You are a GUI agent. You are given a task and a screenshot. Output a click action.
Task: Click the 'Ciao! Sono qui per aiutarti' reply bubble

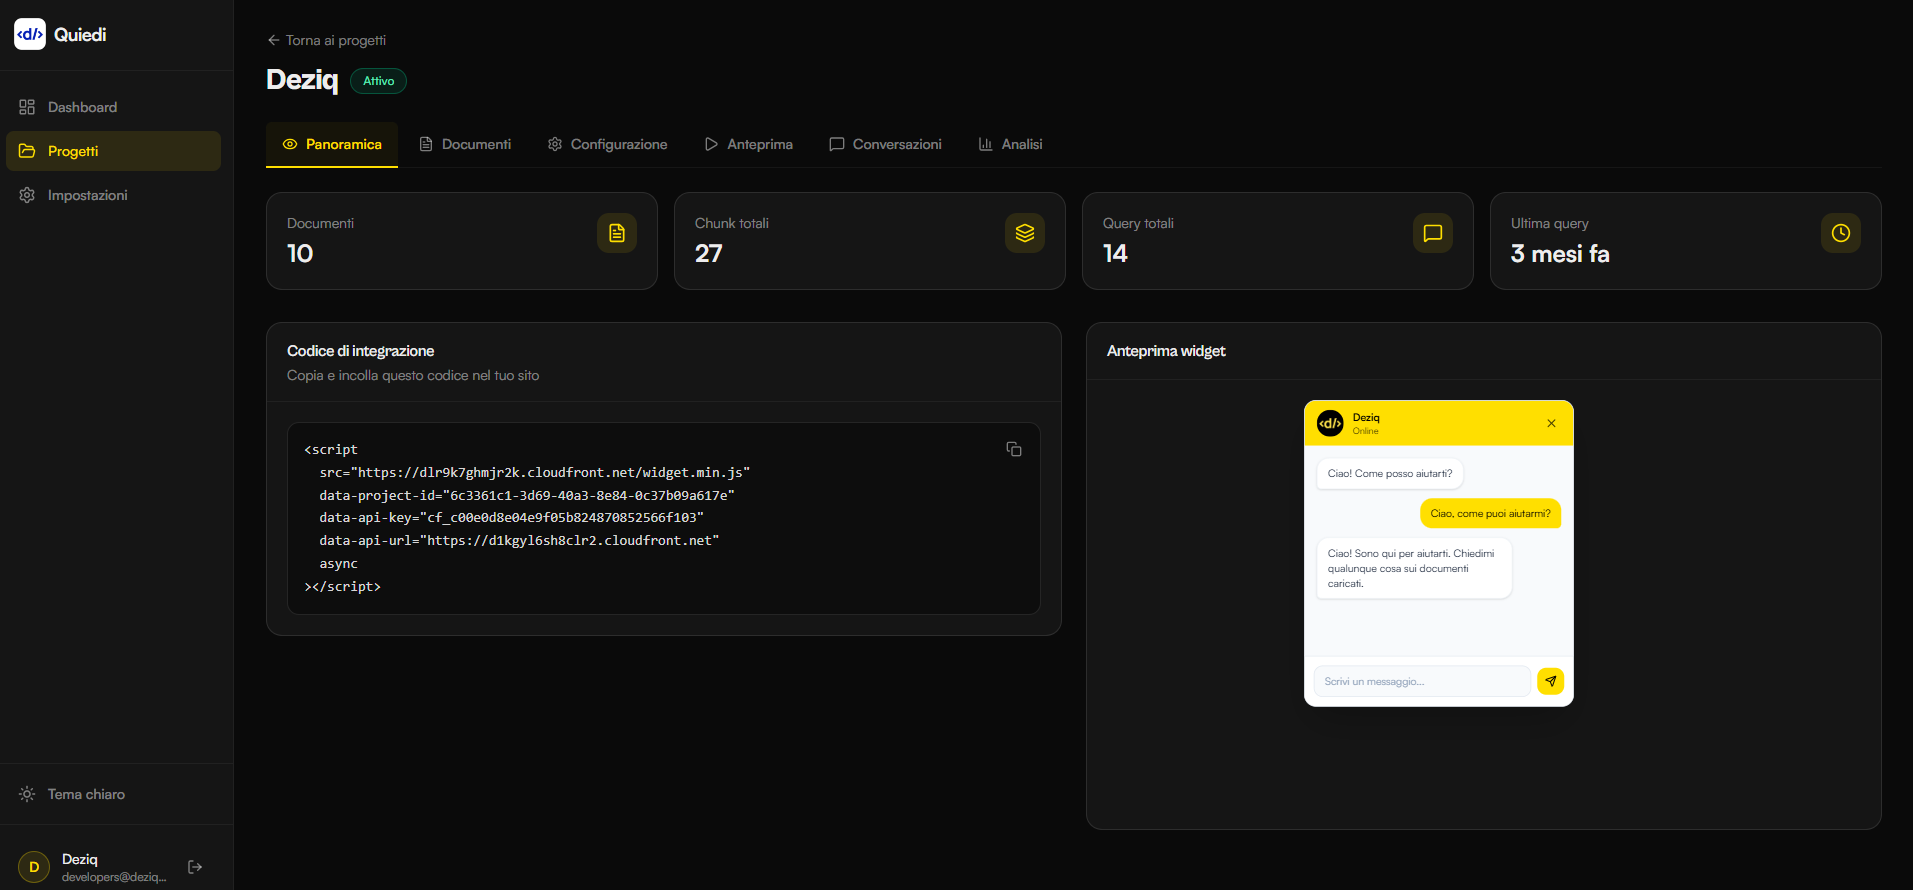[1414, 568]
